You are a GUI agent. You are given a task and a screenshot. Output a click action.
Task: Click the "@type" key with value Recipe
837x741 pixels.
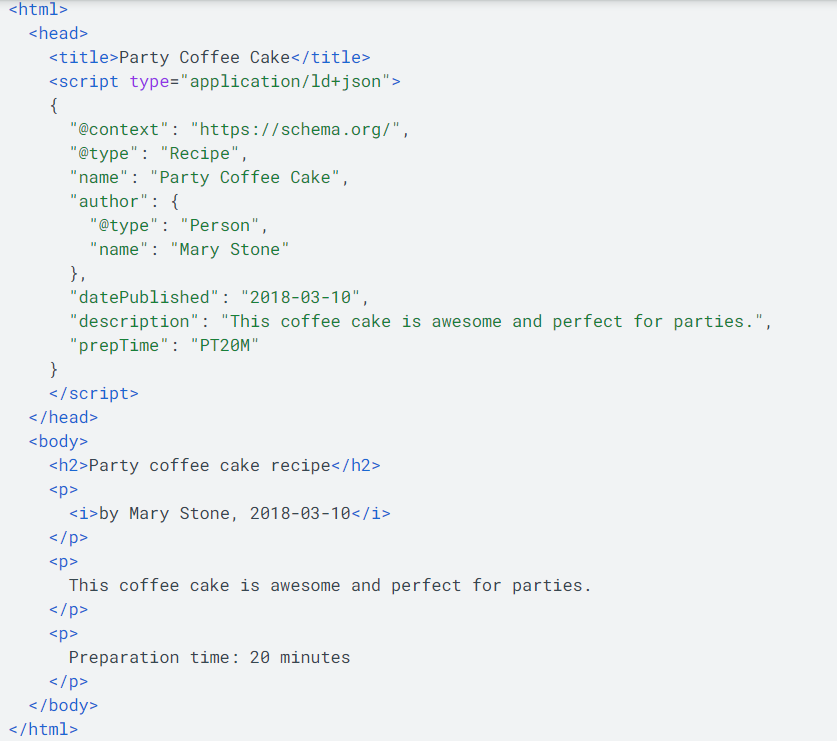100,153
